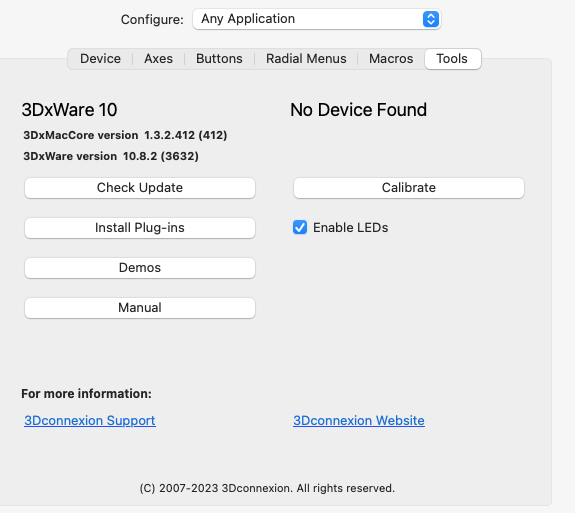The height and width of the screenshot is (513, 575).
Task: Switch to the Axes tab
Action: [x=158, y=59]
